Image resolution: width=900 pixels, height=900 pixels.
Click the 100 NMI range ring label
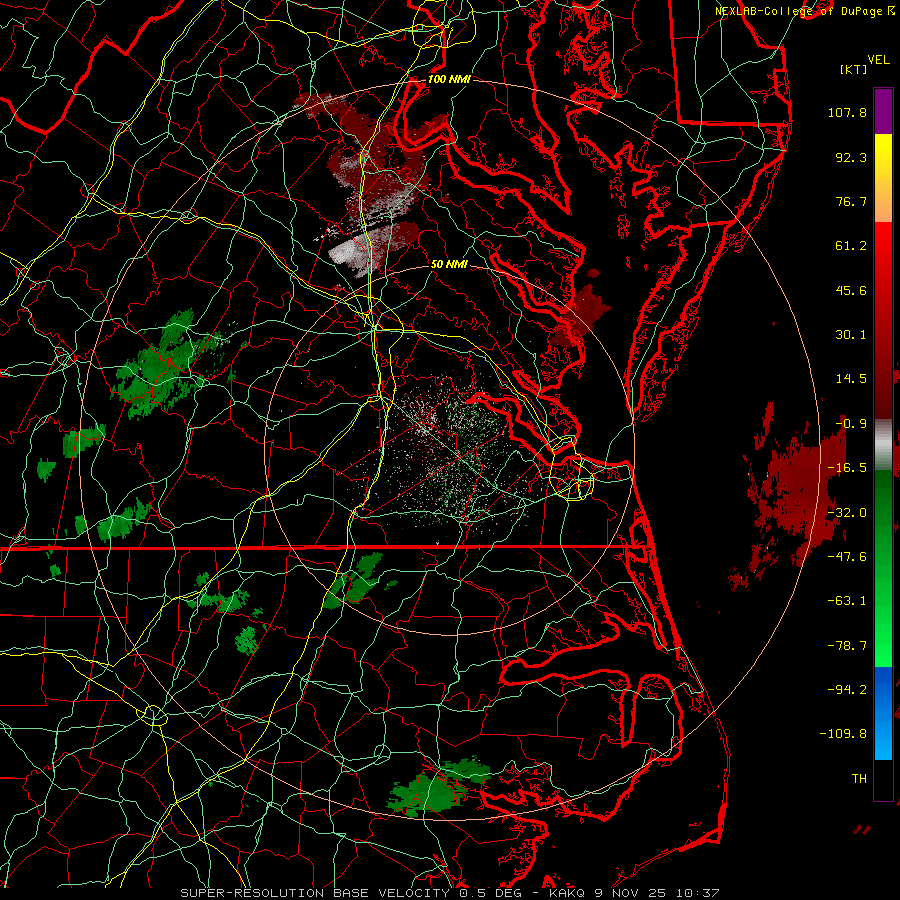click(x=449, y=79)
